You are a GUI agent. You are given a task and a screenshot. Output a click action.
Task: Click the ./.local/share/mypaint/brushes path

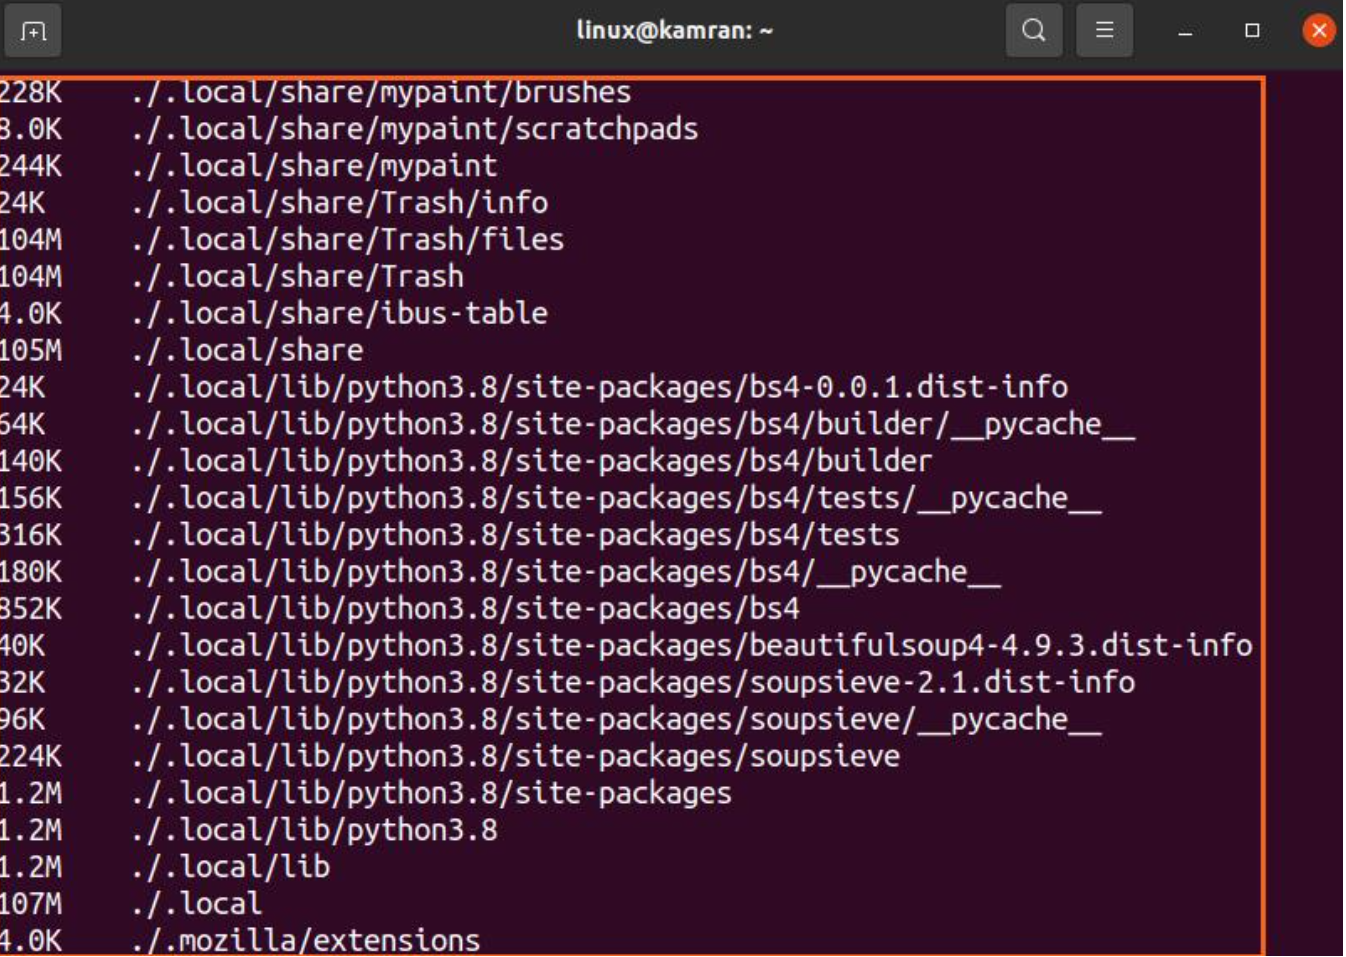point(381,92)
